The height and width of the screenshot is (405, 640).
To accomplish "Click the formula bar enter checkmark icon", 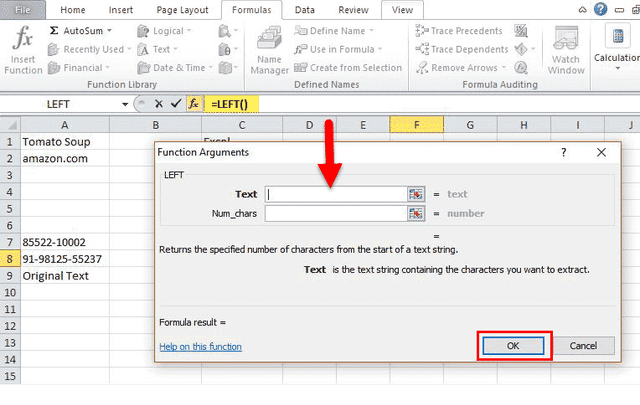I will (176, 104).
